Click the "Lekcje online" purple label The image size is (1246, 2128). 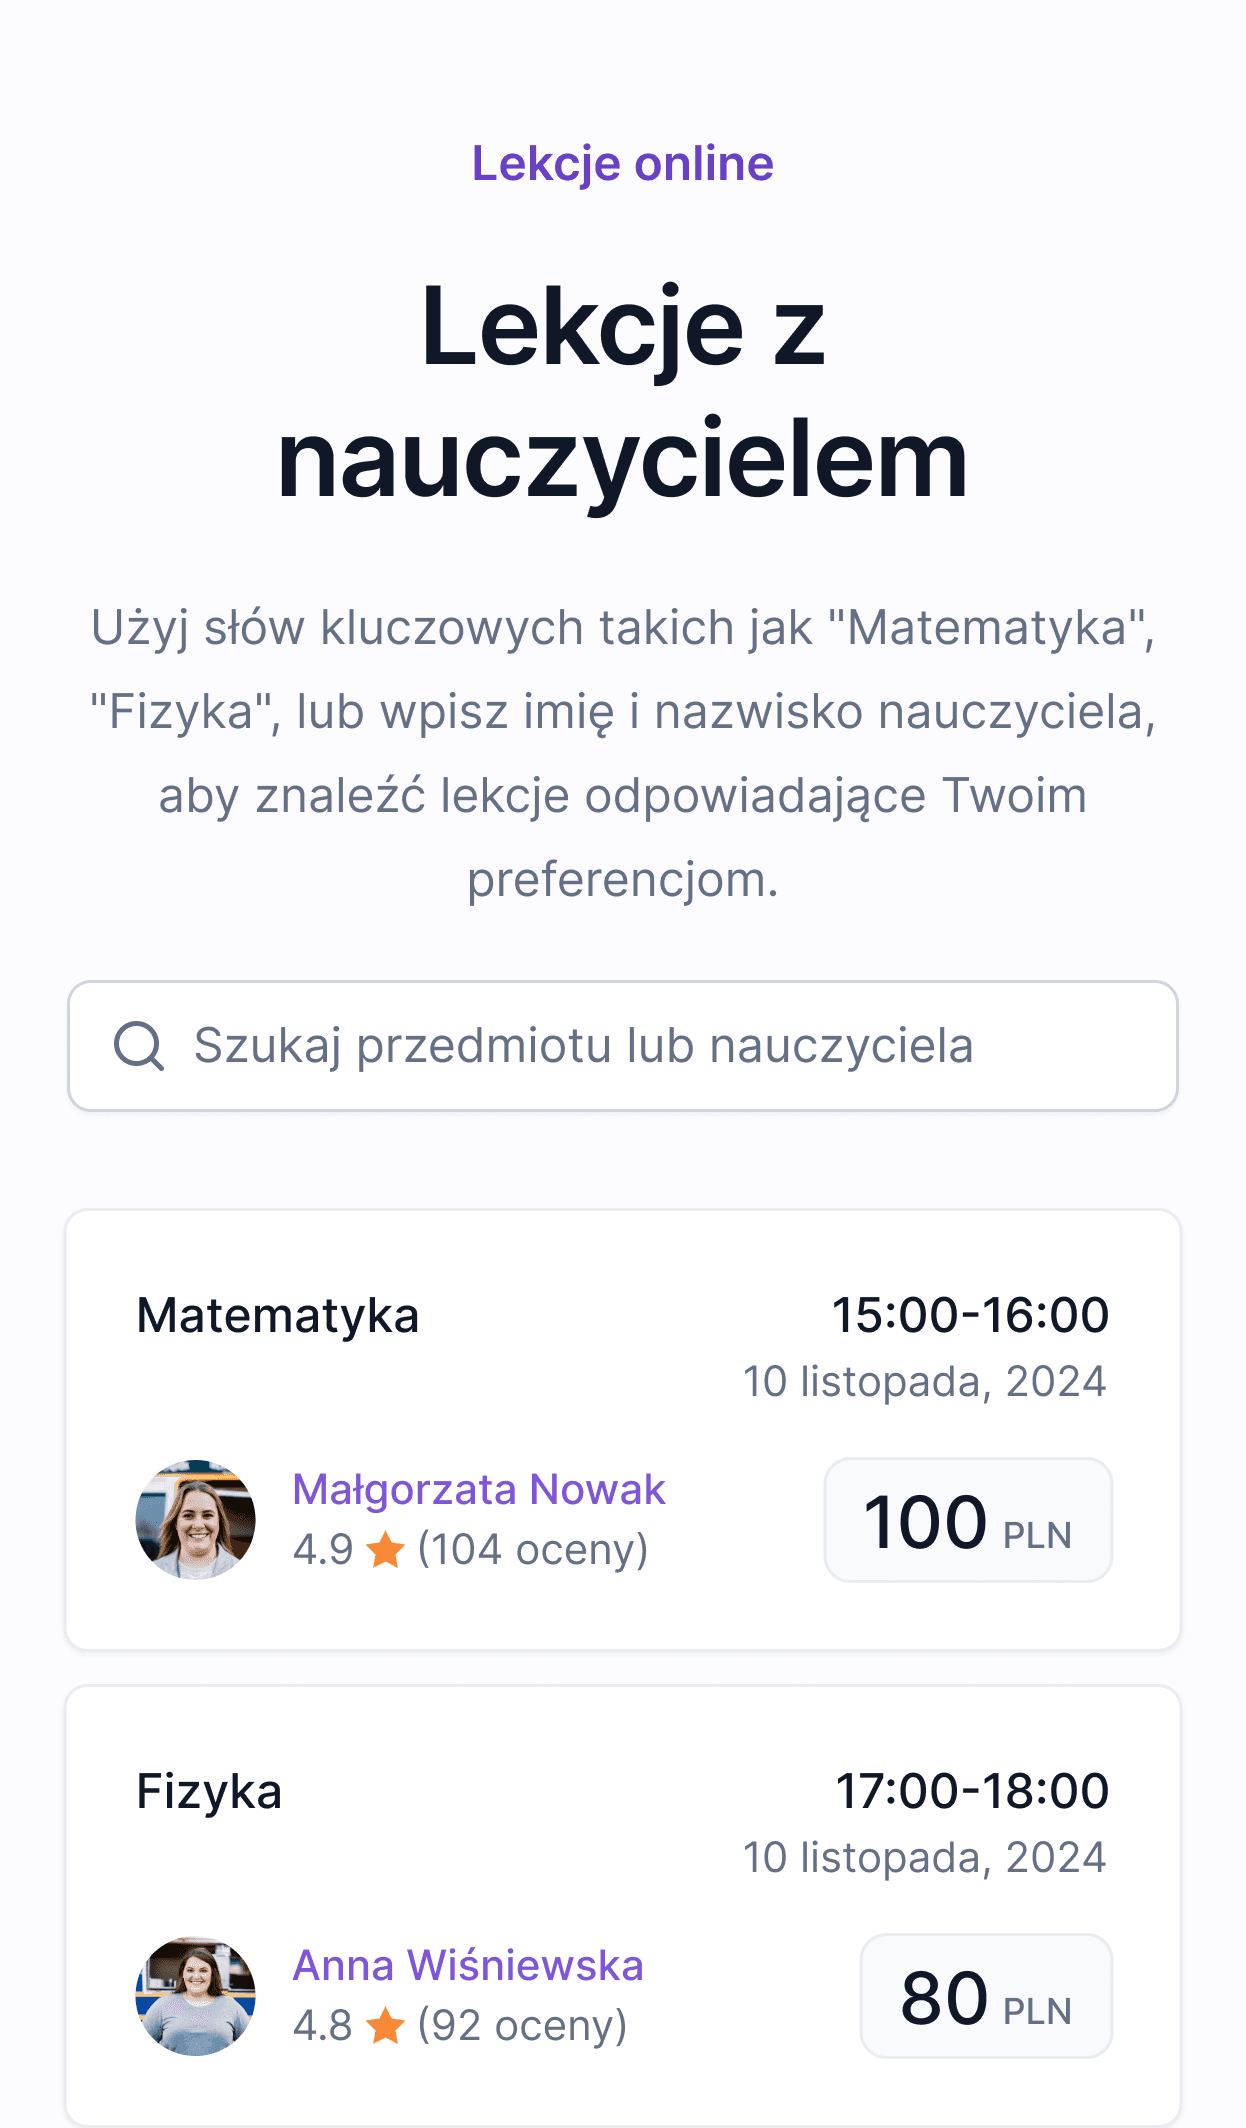[622, 164]
